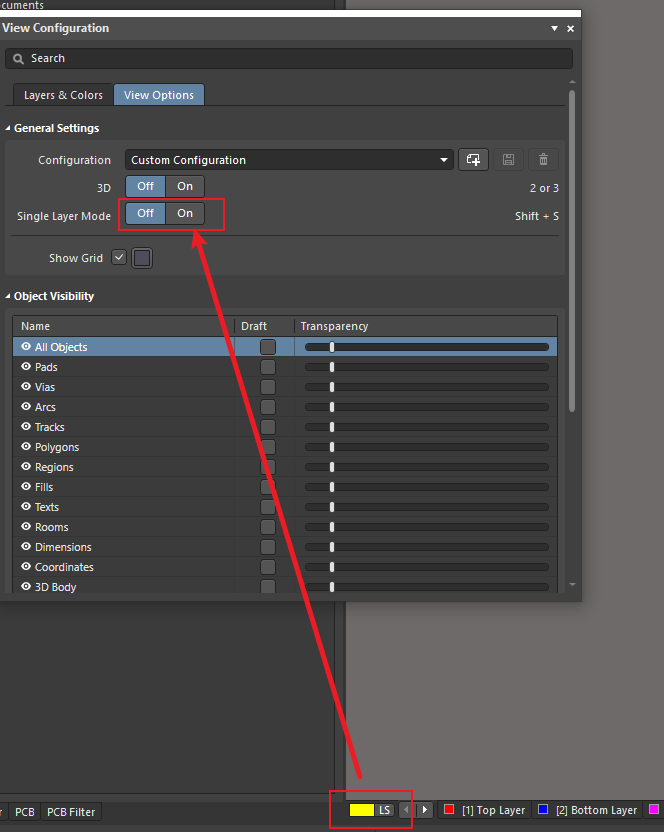This screenshot has width=664, height=832.
Task: Click the Regions row name
Action: (54, 467)
